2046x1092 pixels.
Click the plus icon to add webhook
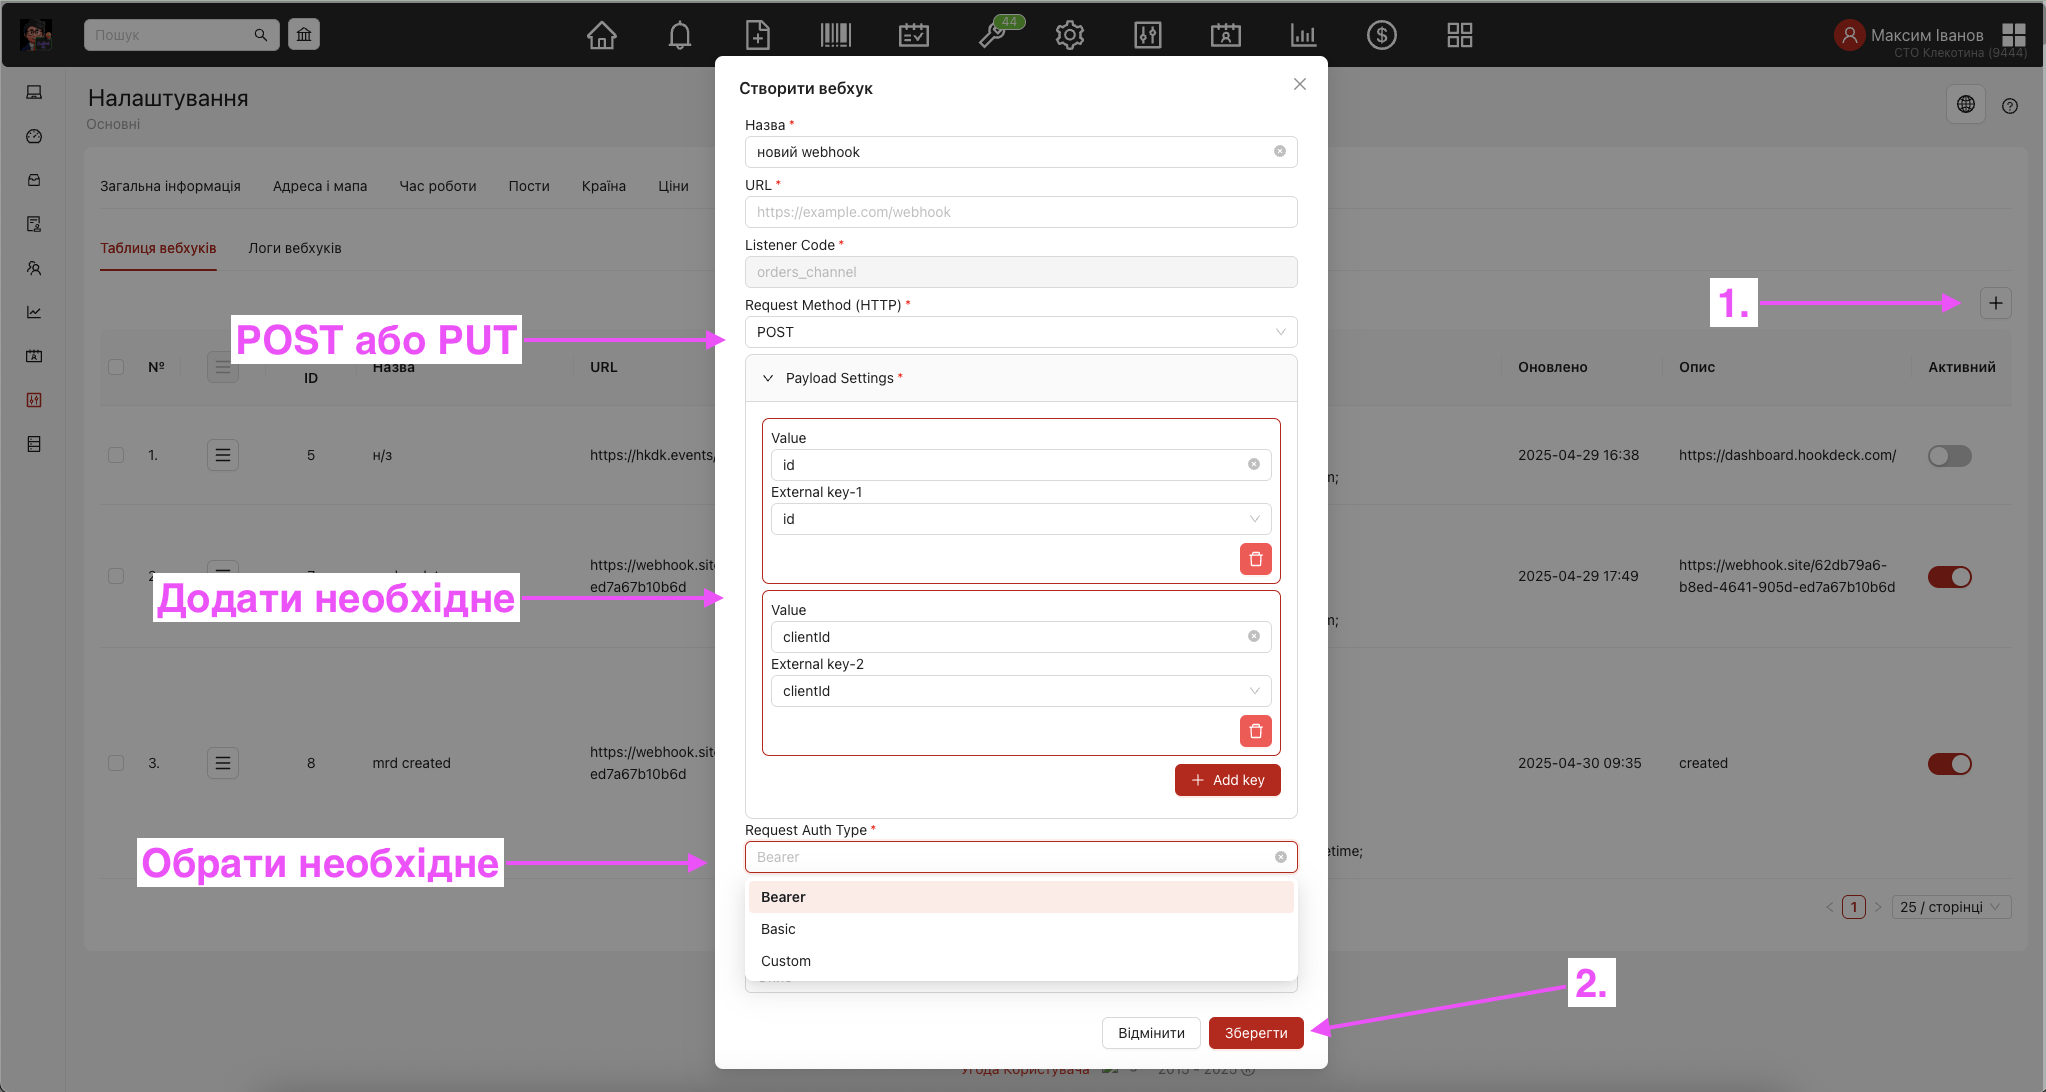tap(1995, 303)
